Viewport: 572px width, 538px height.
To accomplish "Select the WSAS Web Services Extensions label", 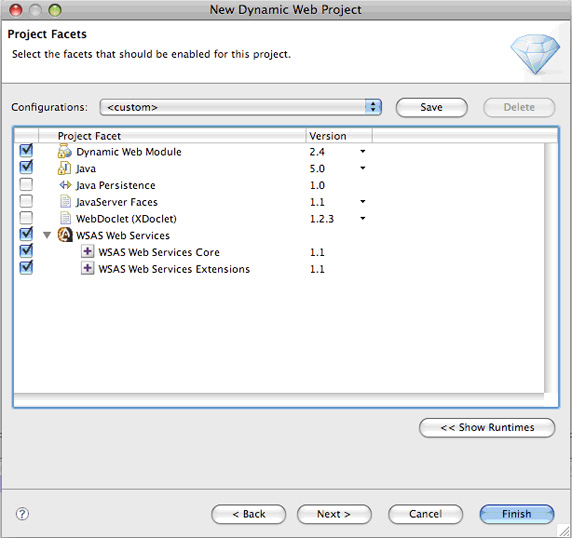I will (174, 269).
